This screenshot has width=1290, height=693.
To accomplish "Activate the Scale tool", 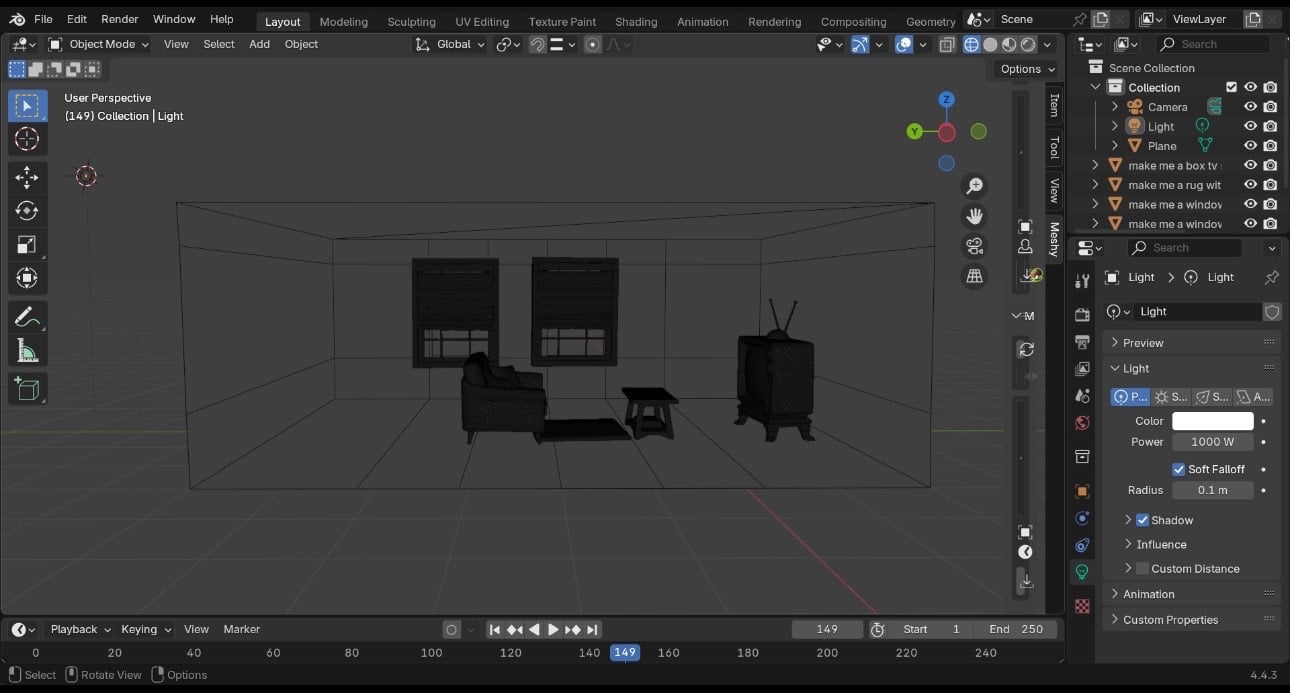I will (27, 245).
